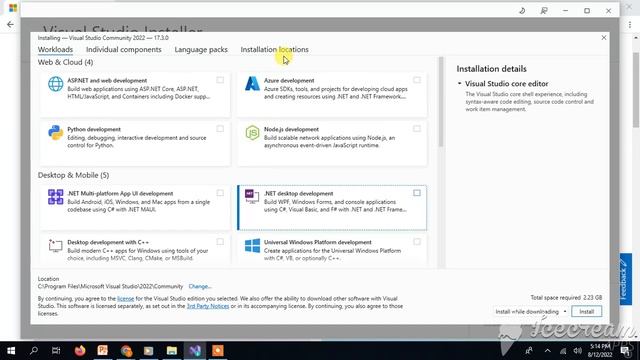Open the orange recorder taskbar app
640x360 pixels.
(218, 351)
